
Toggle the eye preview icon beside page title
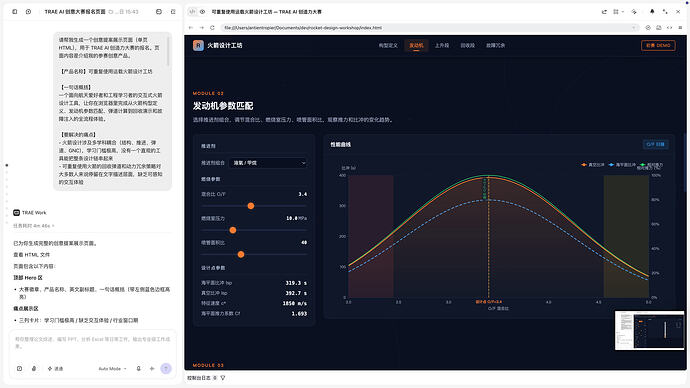[202, 12]
